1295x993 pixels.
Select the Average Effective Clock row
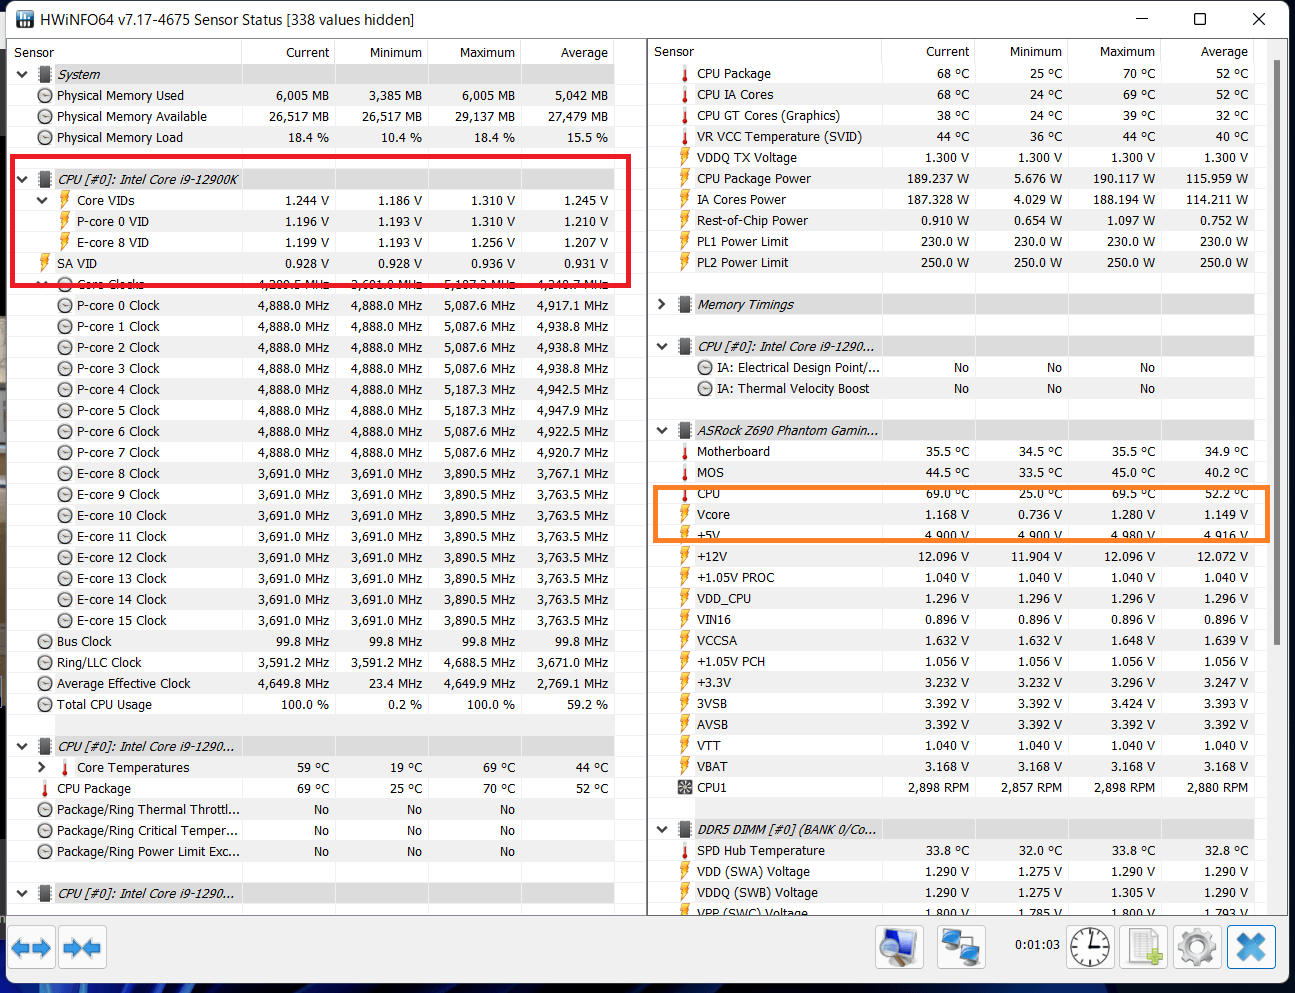310,684
